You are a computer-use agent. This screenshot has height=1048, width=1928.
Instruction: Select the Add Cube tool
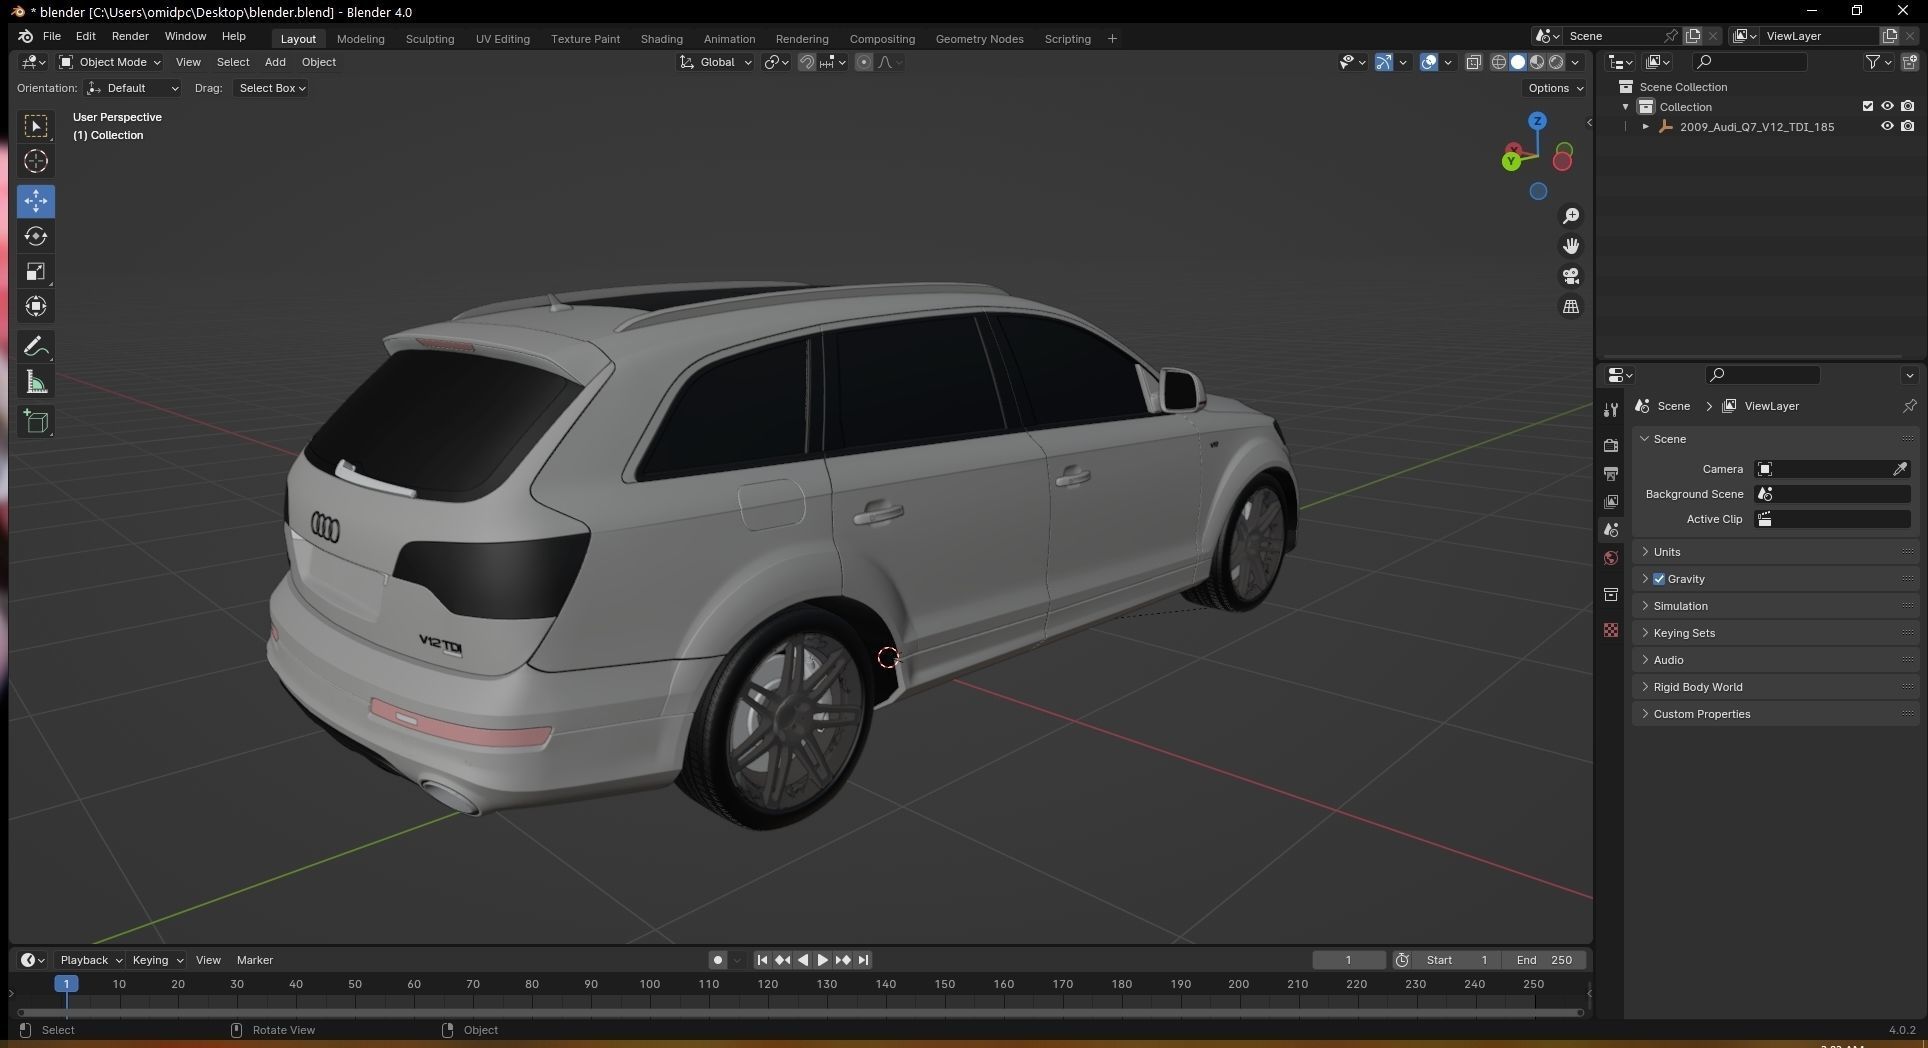36,422
